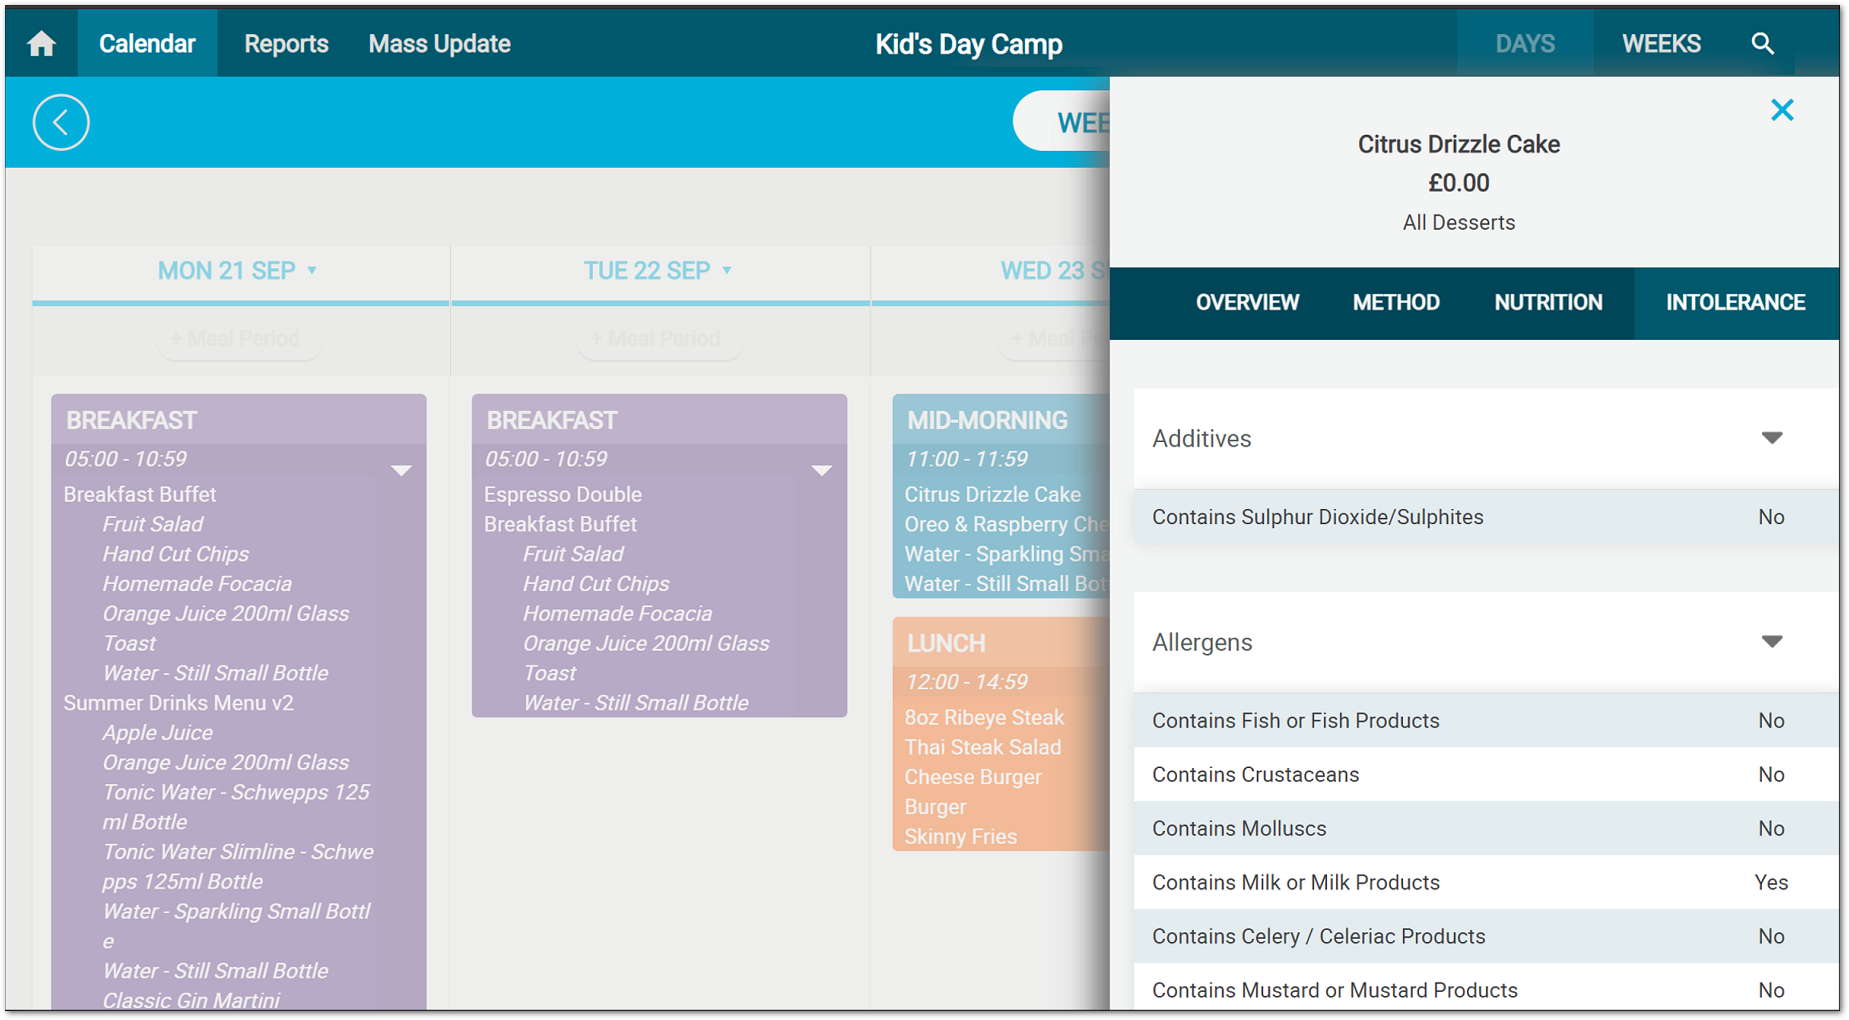
Task: Click the back arrow circle button
Action: [x=61, y=122]
